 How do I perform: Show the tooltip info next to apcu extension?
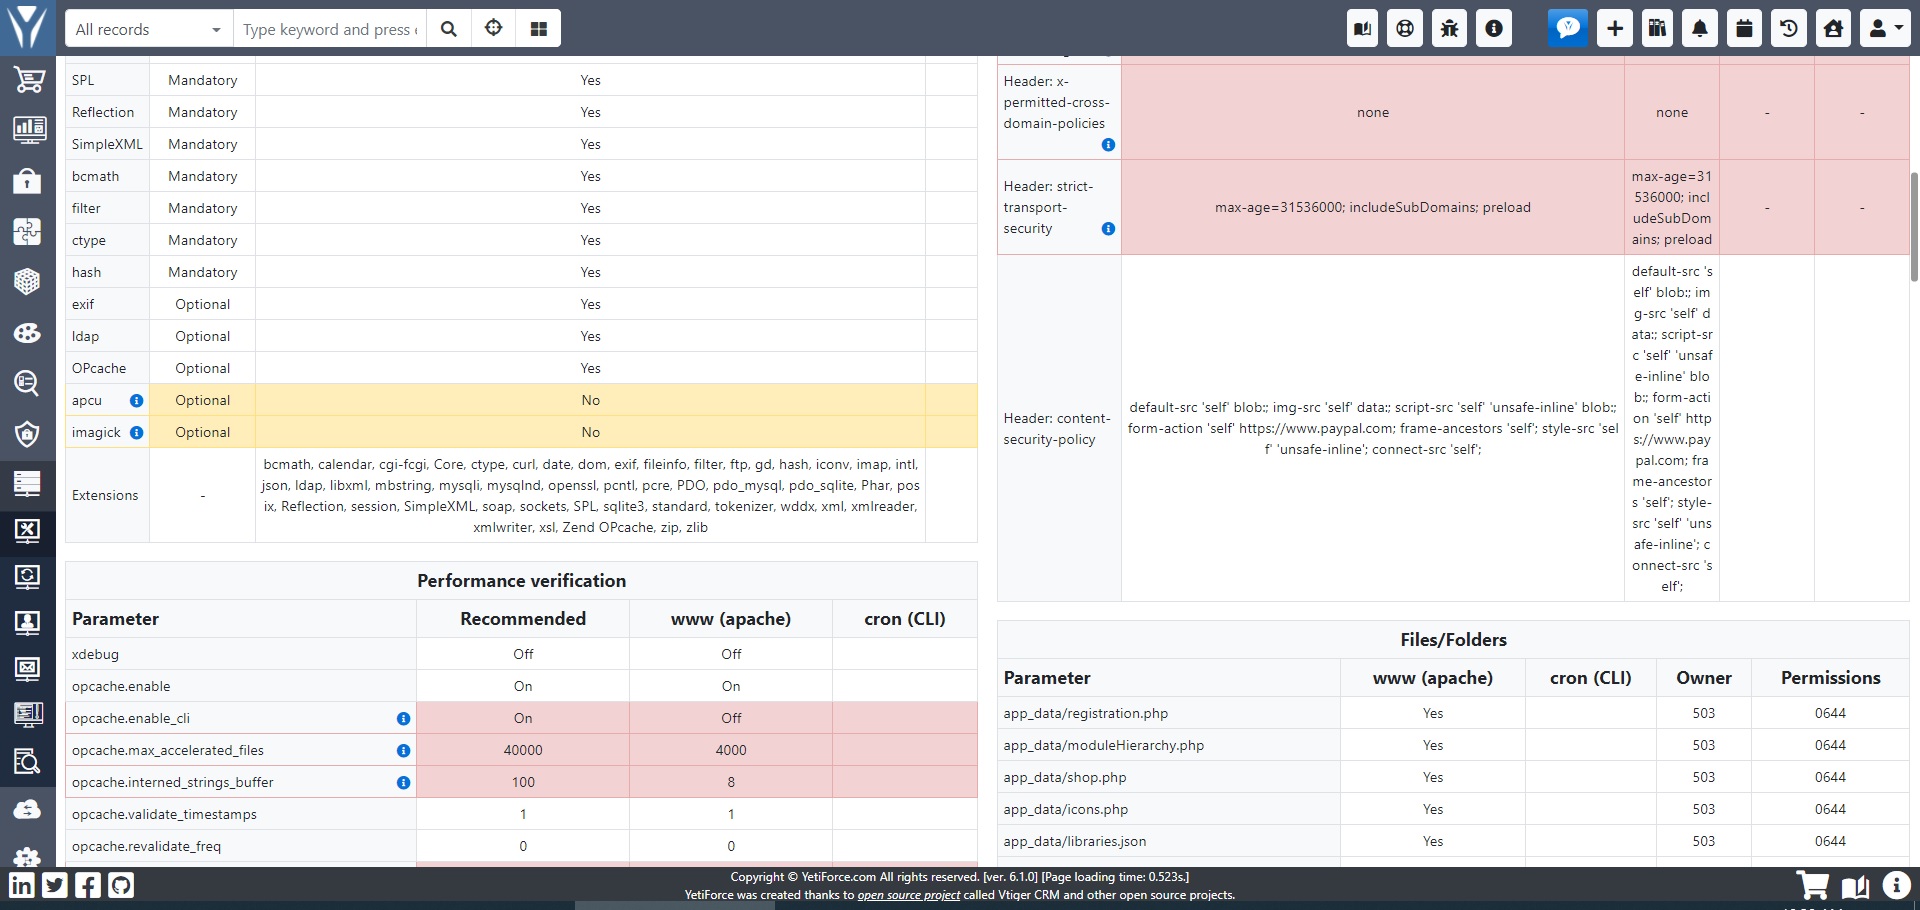(x=136, y=400)
